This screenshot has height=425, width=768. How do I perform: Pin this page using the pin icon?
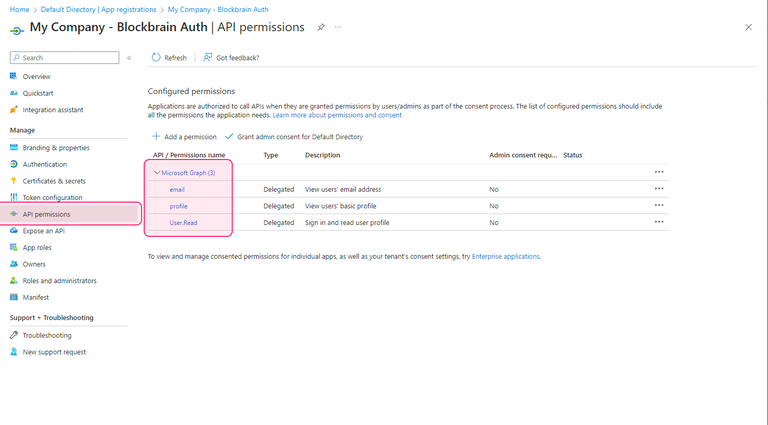(321, 27)
